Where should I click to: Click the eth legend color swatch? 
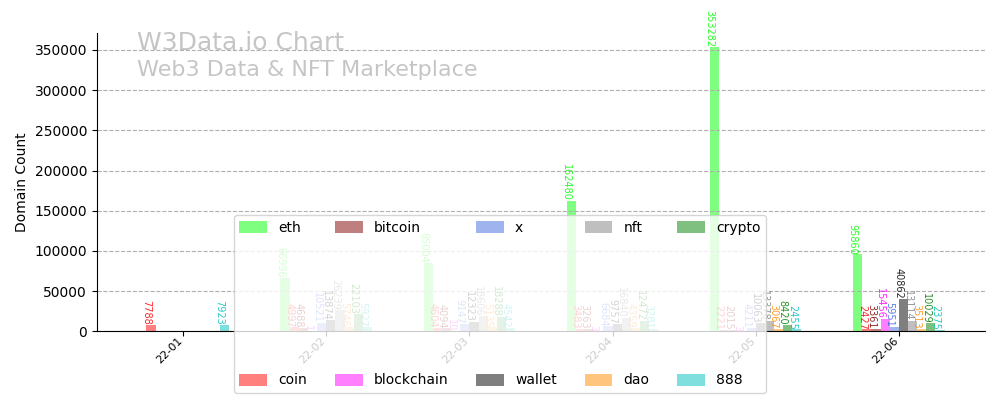(253, 228)
